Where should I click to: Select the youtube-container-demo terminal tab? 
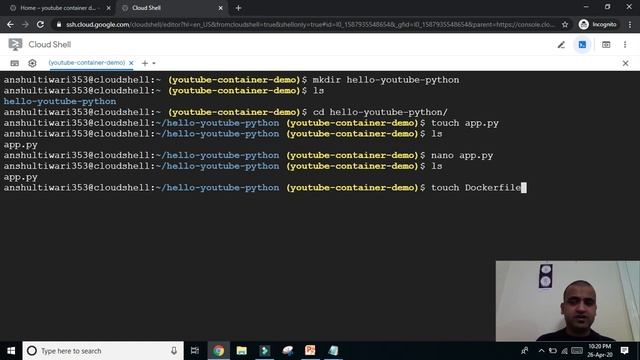click(87, 63)
